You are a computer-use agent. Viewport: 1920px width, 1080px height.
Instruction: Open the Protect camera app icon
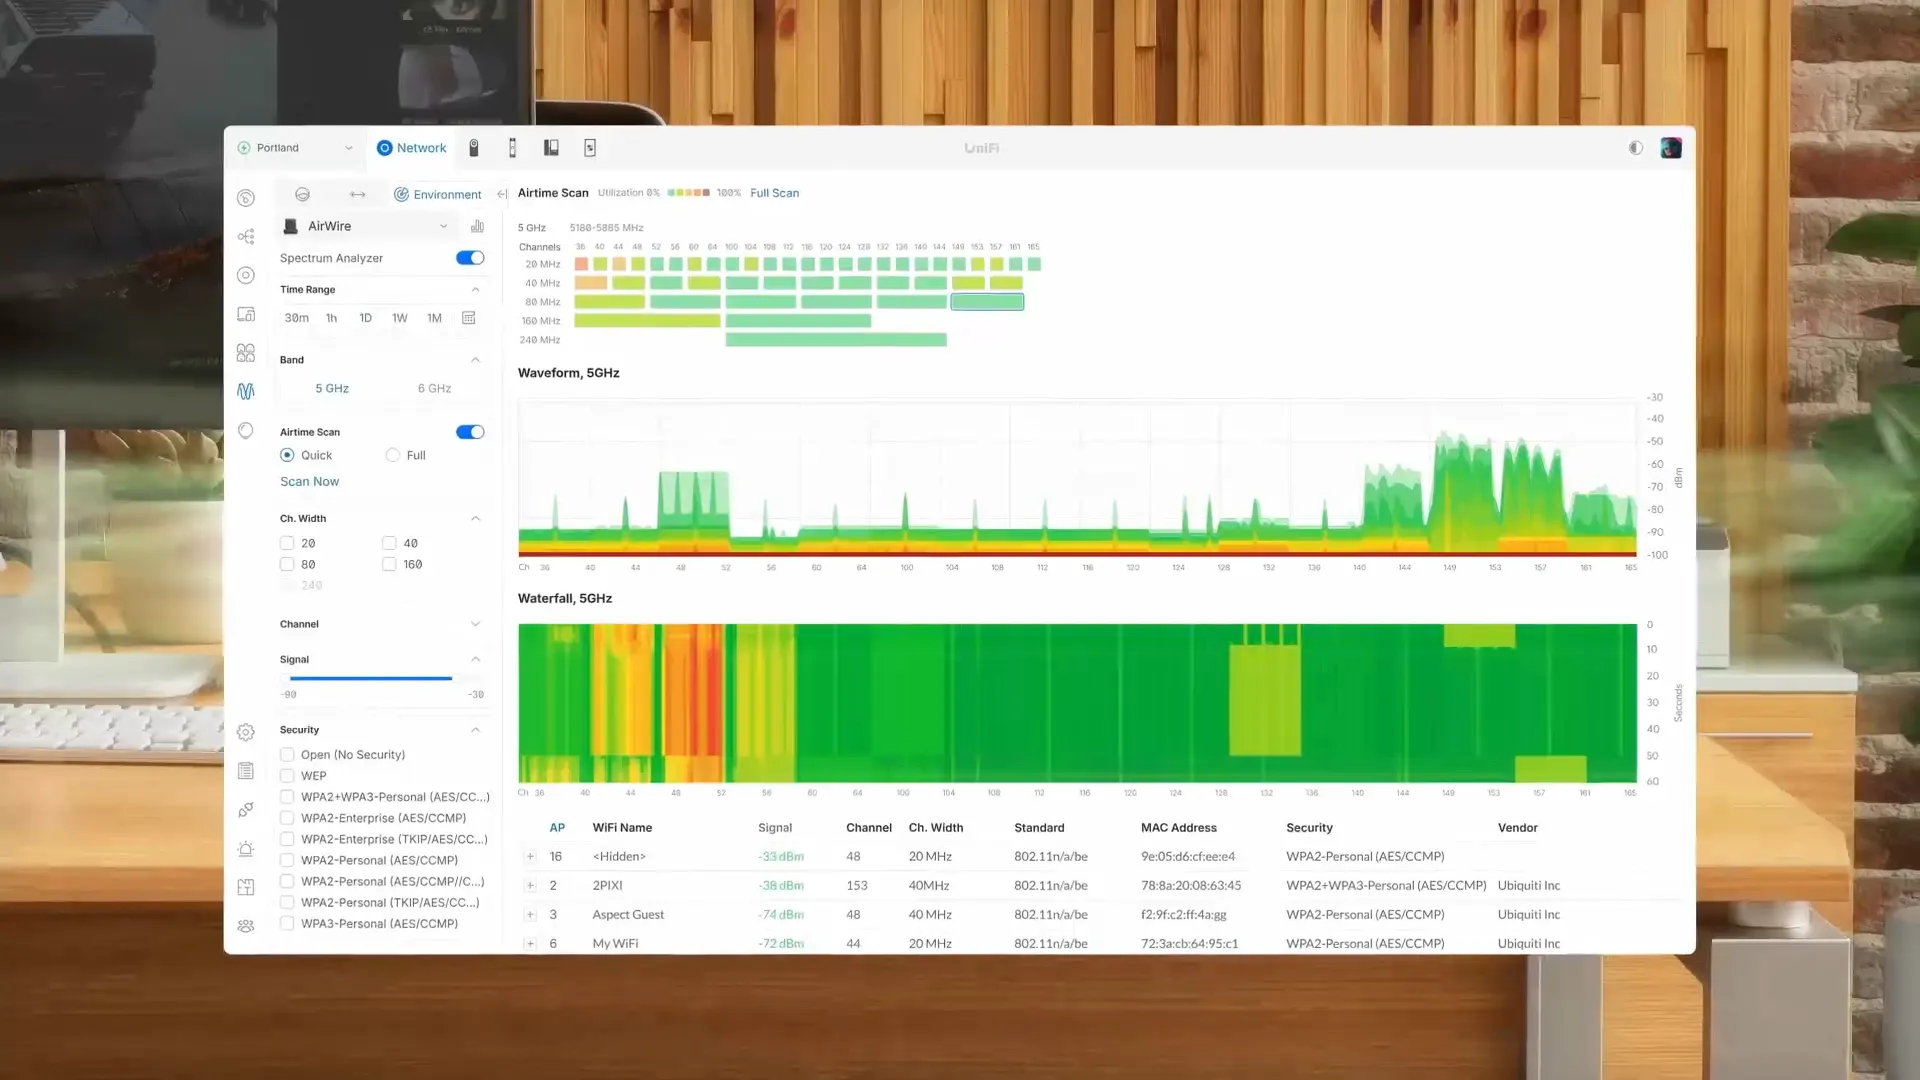click(x=474, y=148)
